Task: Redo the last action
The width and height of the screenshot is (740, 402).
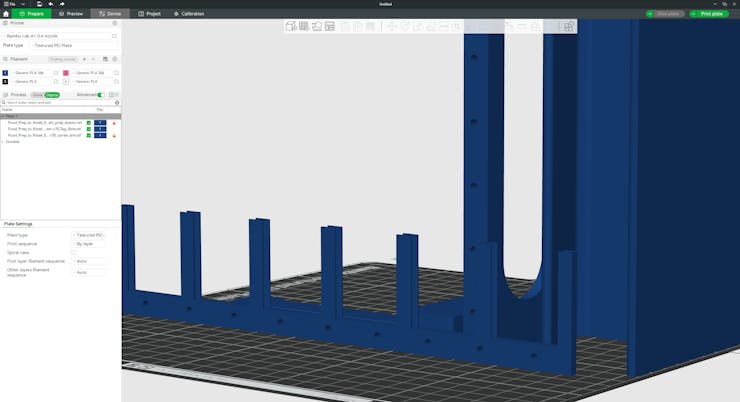Action: (x=62, y=4)
